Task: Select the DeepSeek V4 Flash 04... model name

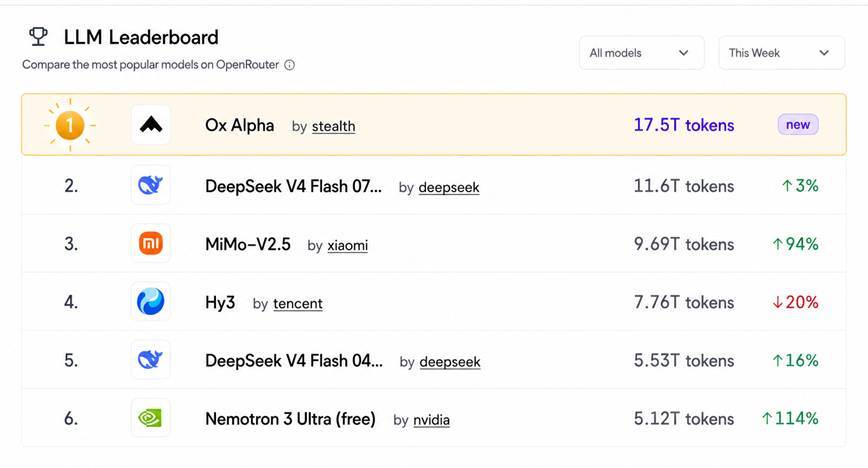Action: (294, 361)
